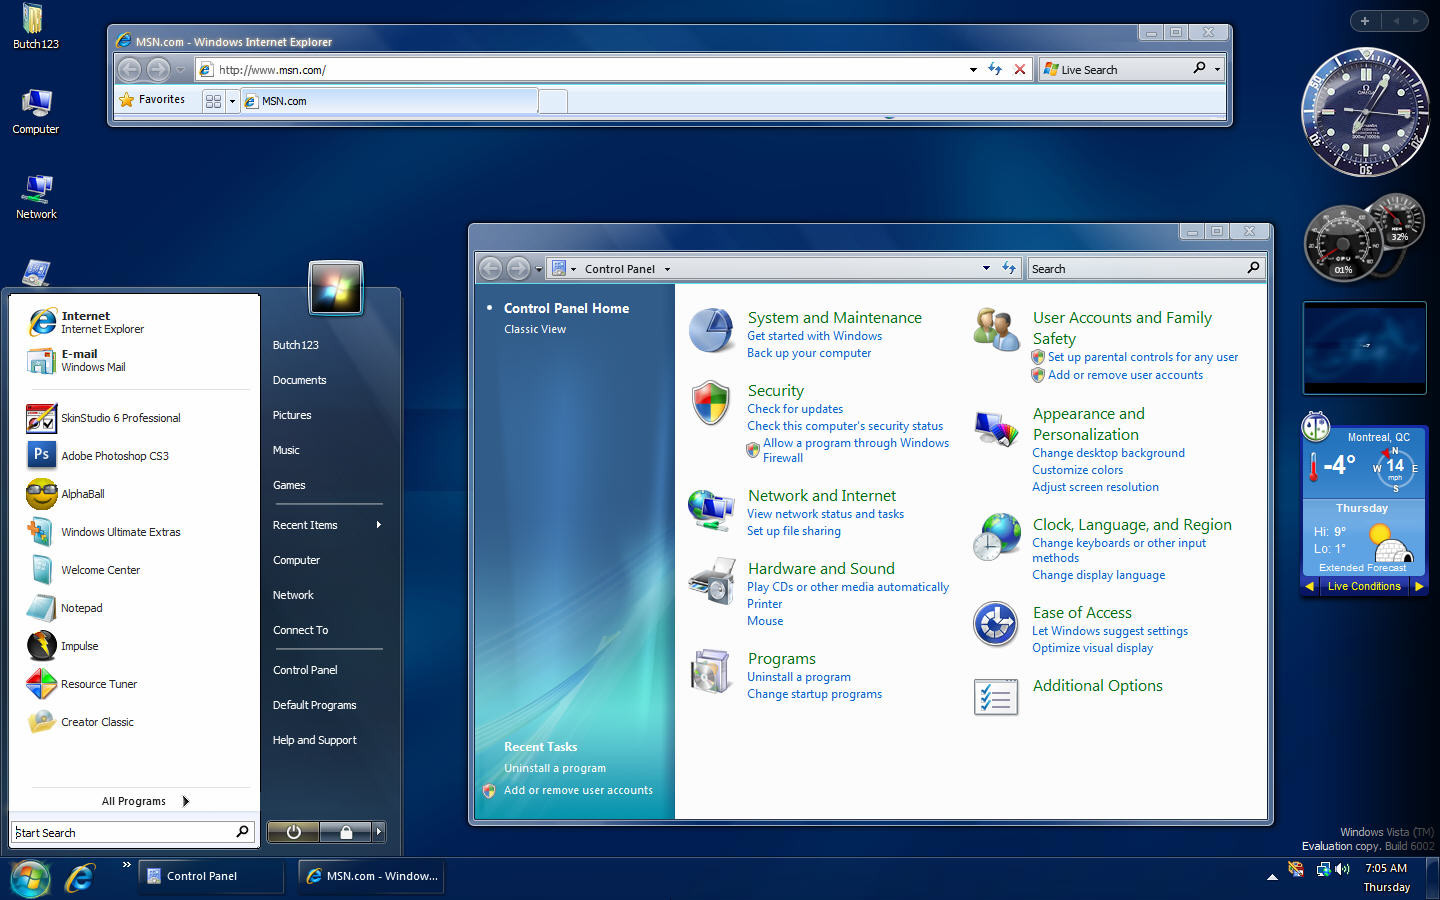Click Get started with Windows link
The height and width of the screenshot is (900, 1440).
pos(814,336)
